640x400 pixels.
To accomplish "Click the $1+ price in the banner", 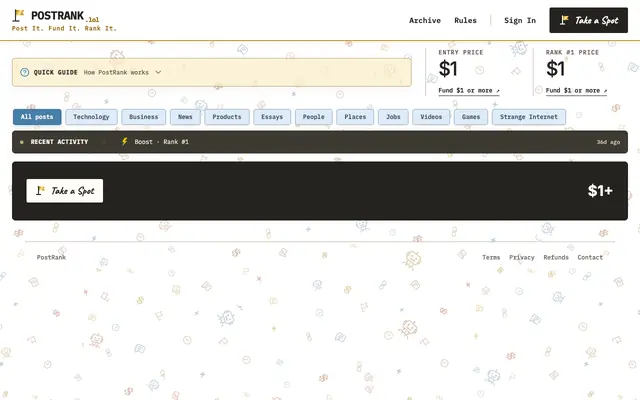I will pos(600,191).
